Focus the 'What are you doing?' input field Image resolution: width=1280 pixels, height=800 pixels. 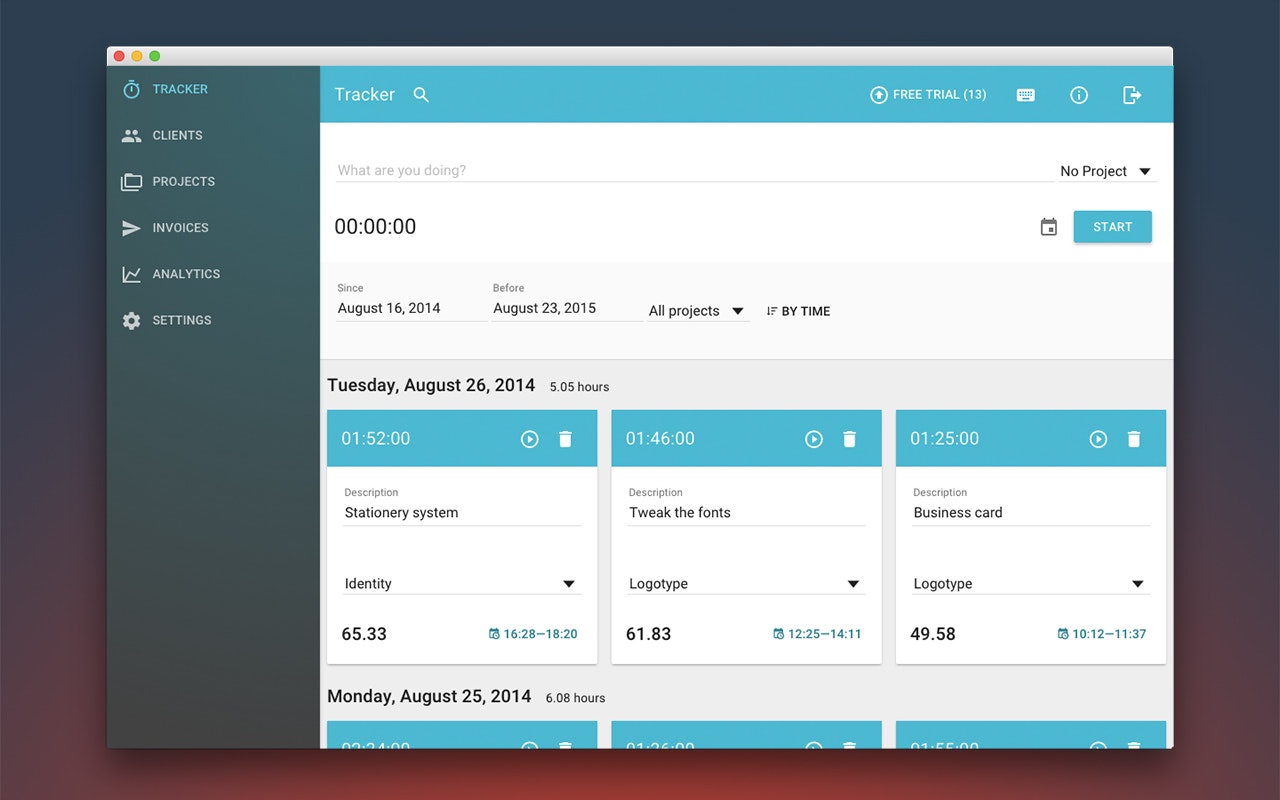coord(694,170)
